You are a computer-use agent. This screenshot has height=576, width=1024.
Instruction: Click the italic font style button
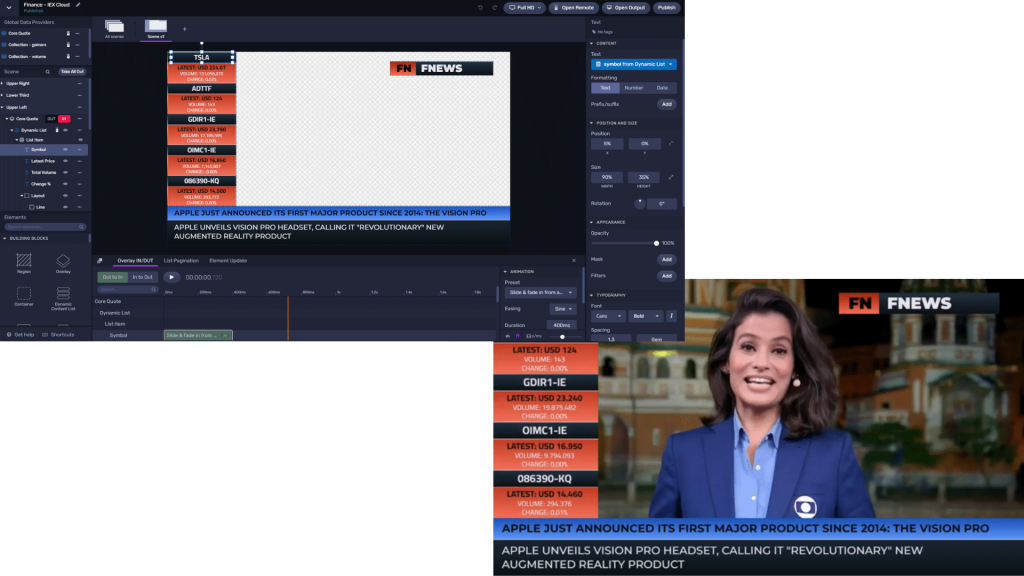(671, 316)
